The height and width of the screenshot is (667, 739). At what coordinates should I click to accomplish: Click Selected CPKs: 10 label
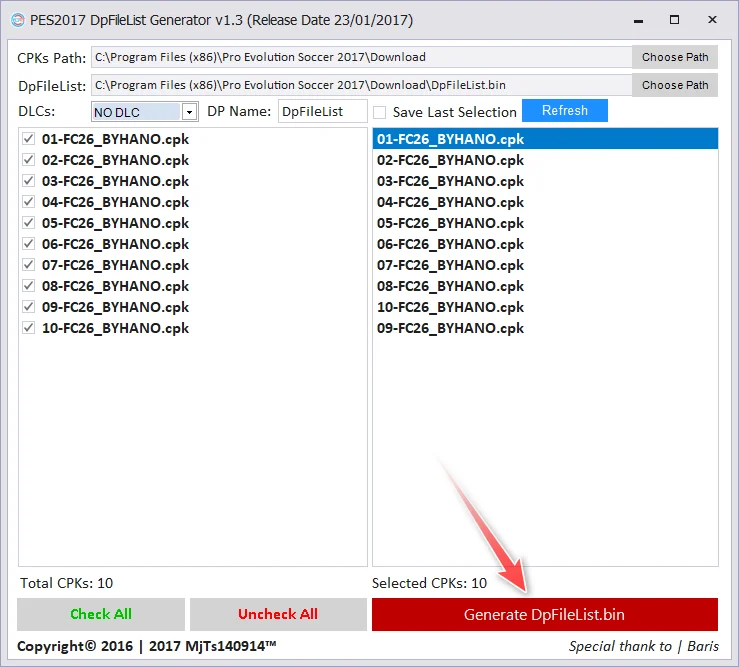click(x=429, y=583)
